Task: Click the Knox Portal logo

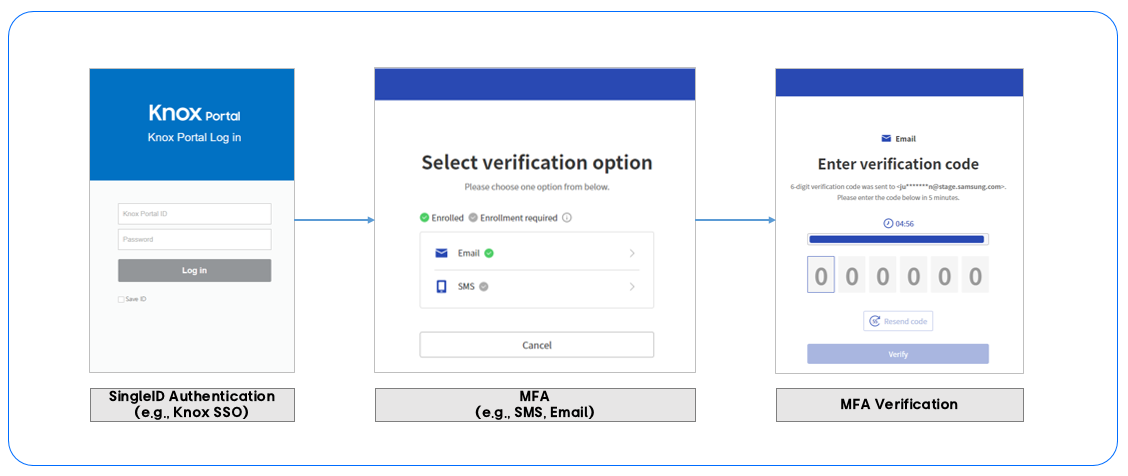Action: click(194, 114)
